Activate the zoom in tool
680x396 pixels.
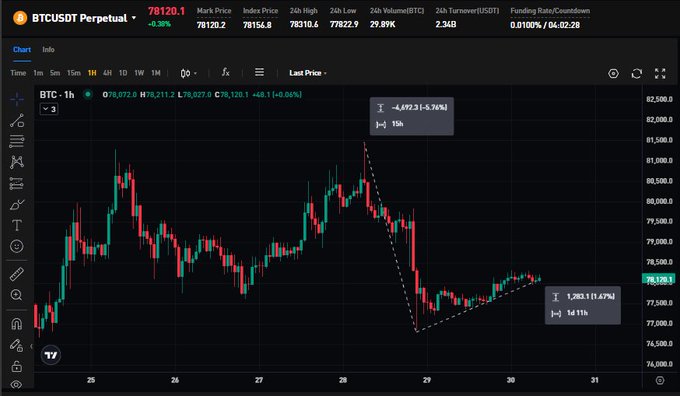(x=17, y=295)
